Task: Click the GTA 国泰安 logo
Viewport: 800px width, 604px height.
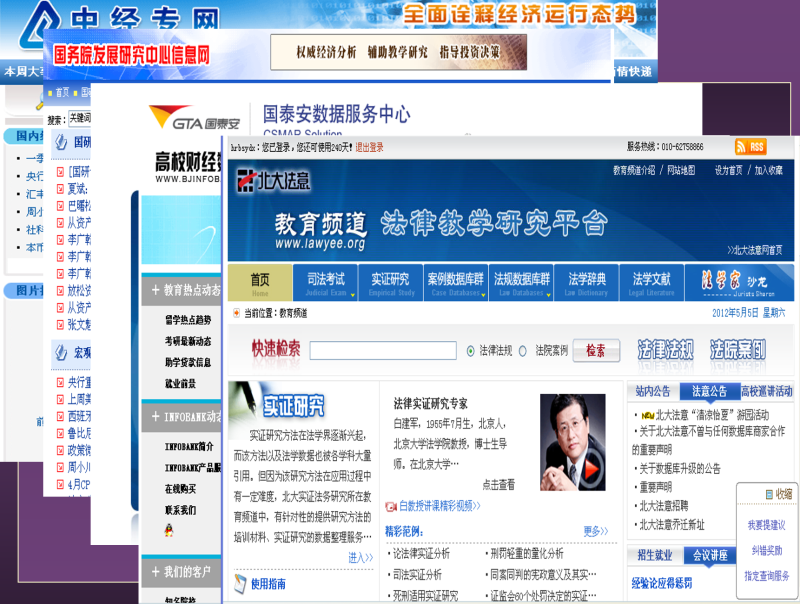Action: click(194, 117)
